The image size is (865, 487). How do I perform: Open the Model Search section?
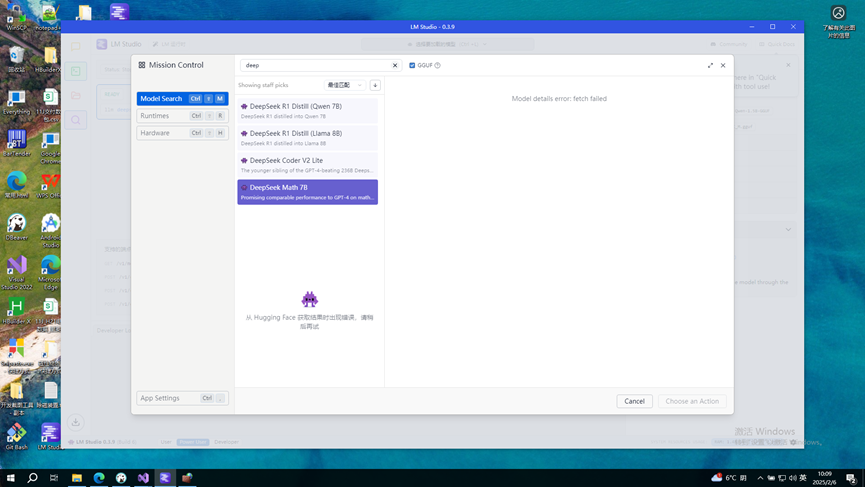click(182, 99)
